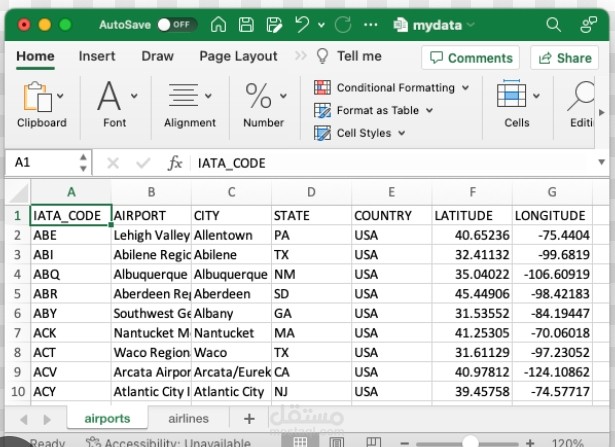Image resolution: width=615 pixels, height=447 pixels.
Task: Click the Undo arrow icon
Action: [x=302, y=25]
